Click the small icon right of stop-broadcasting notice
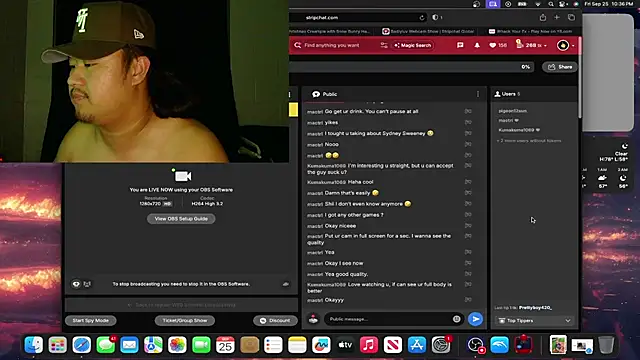The image size is (640, 360). pos(286,284)
